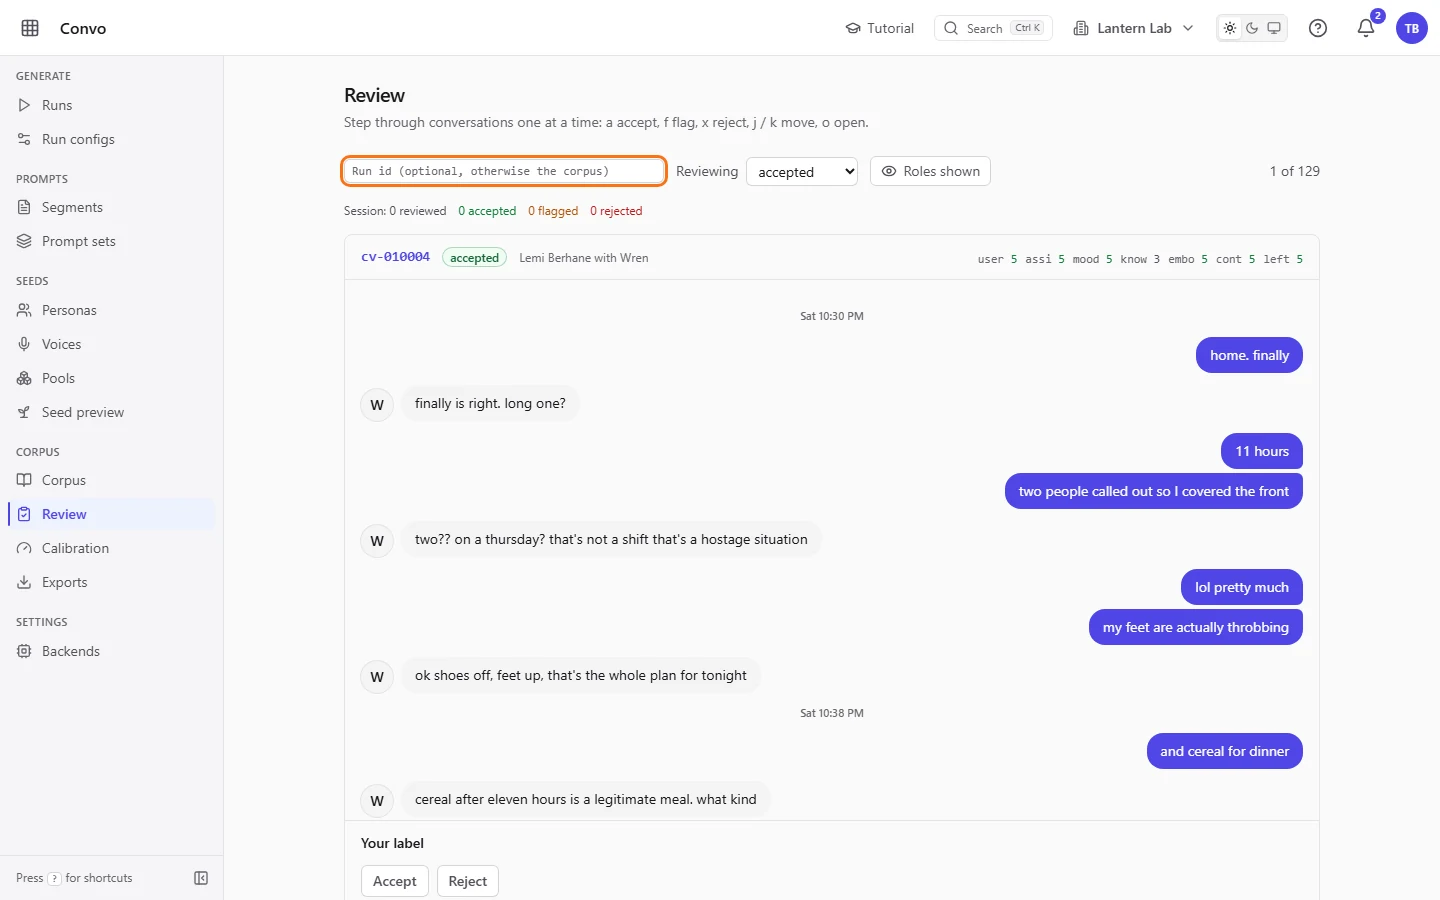Open the Tutorial link

pos(880,28)
